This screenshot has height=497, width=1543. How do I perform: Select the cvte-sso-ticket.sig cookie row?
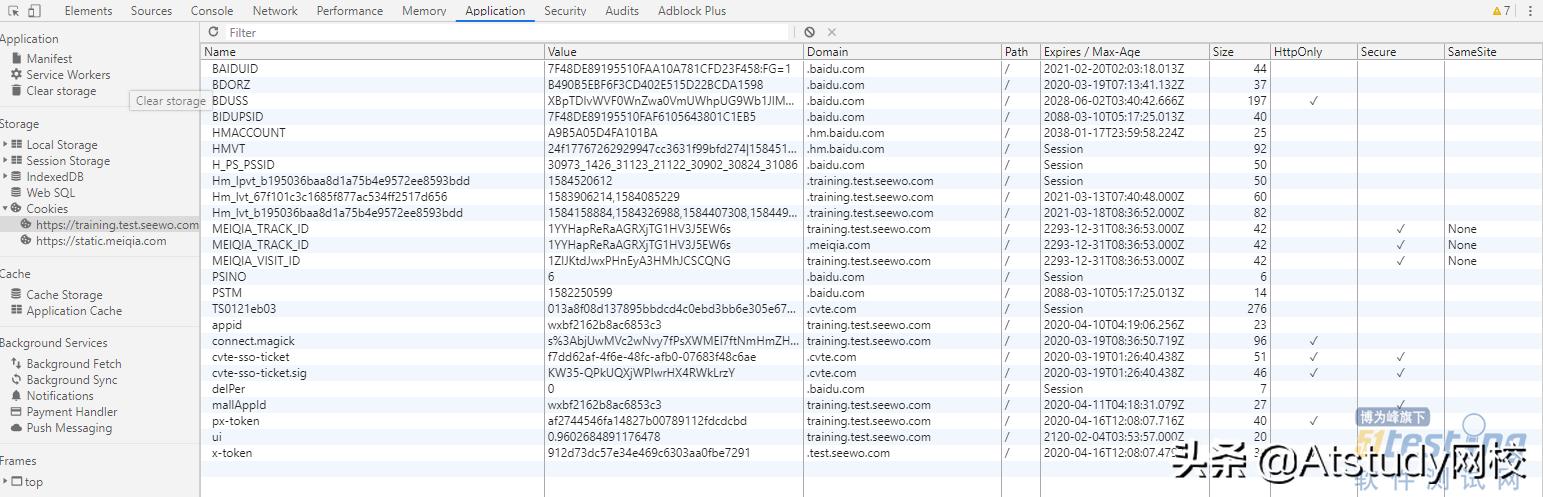[x=871, y=373]
